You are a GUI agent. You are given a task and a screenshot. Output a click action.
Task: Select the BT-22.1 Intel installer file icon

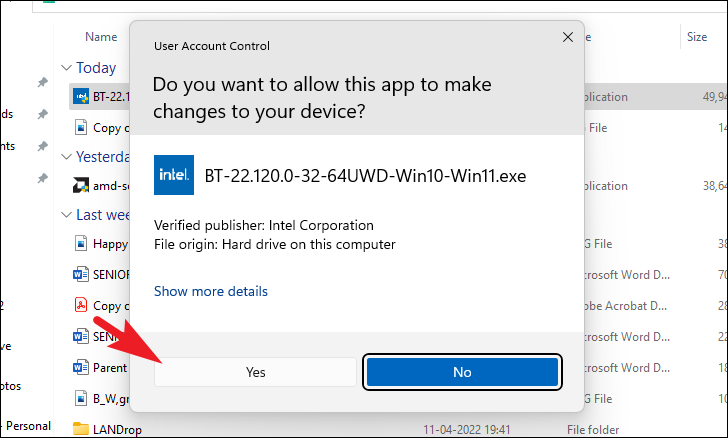(x=81, y=97)
